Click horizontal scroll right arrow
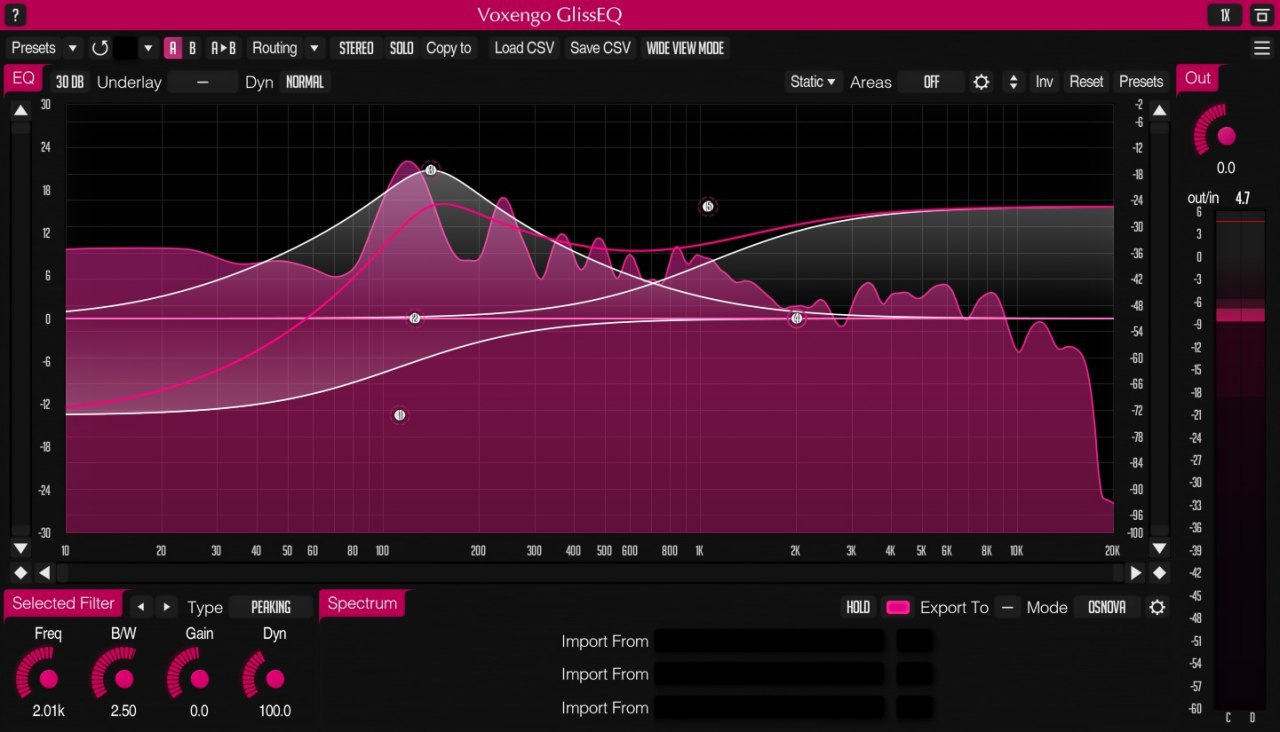1280x732 pixels. coord(1135,573)
